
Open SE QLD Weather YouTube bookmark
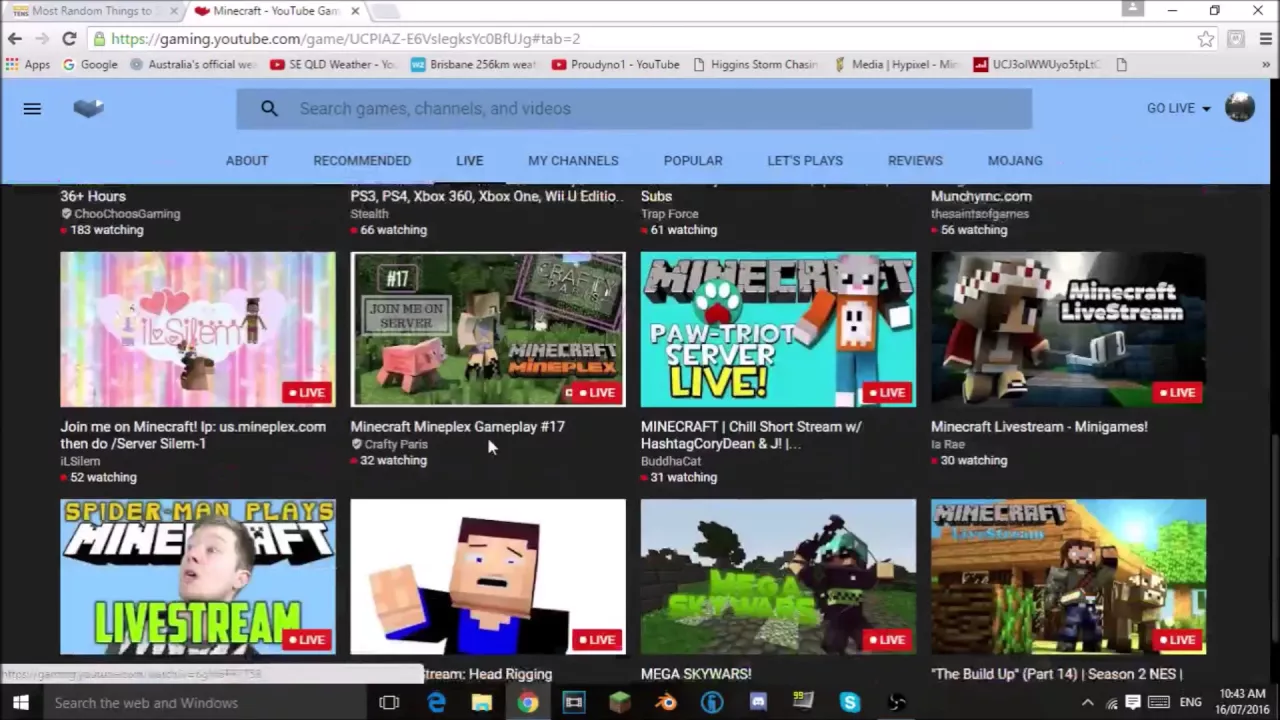[333, 64]
